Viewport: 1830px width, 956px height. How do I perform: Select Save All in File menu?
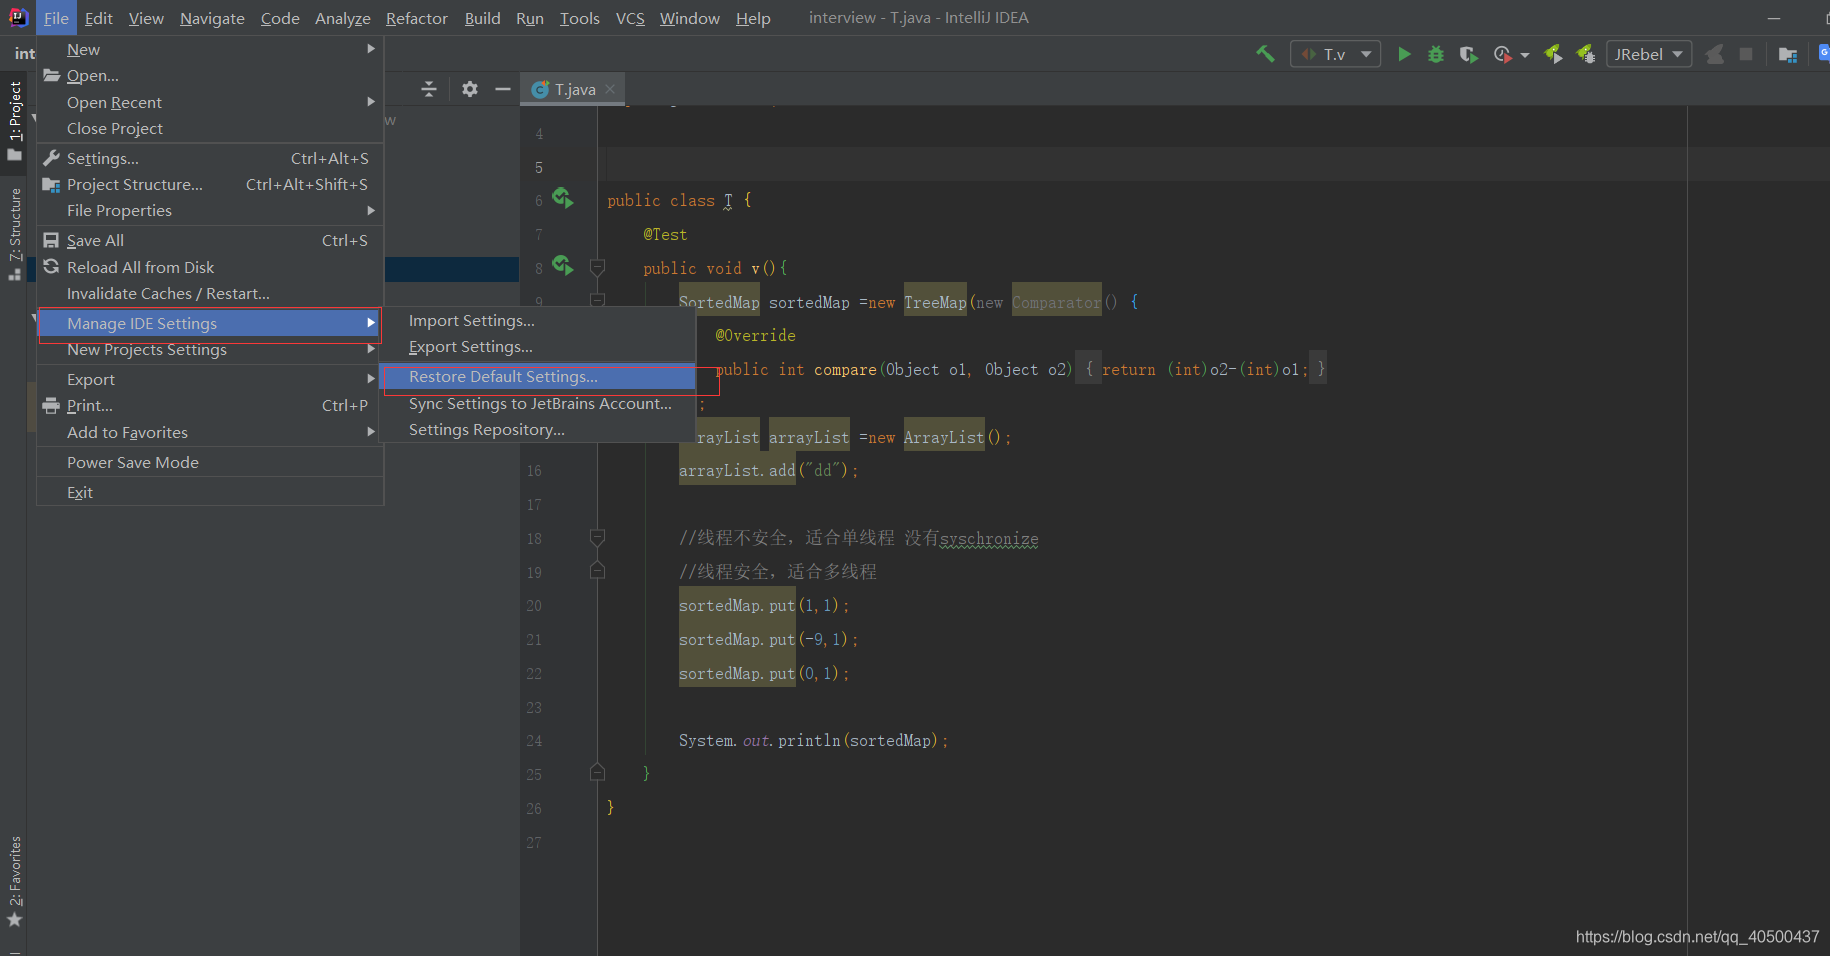tap(210, 240)
